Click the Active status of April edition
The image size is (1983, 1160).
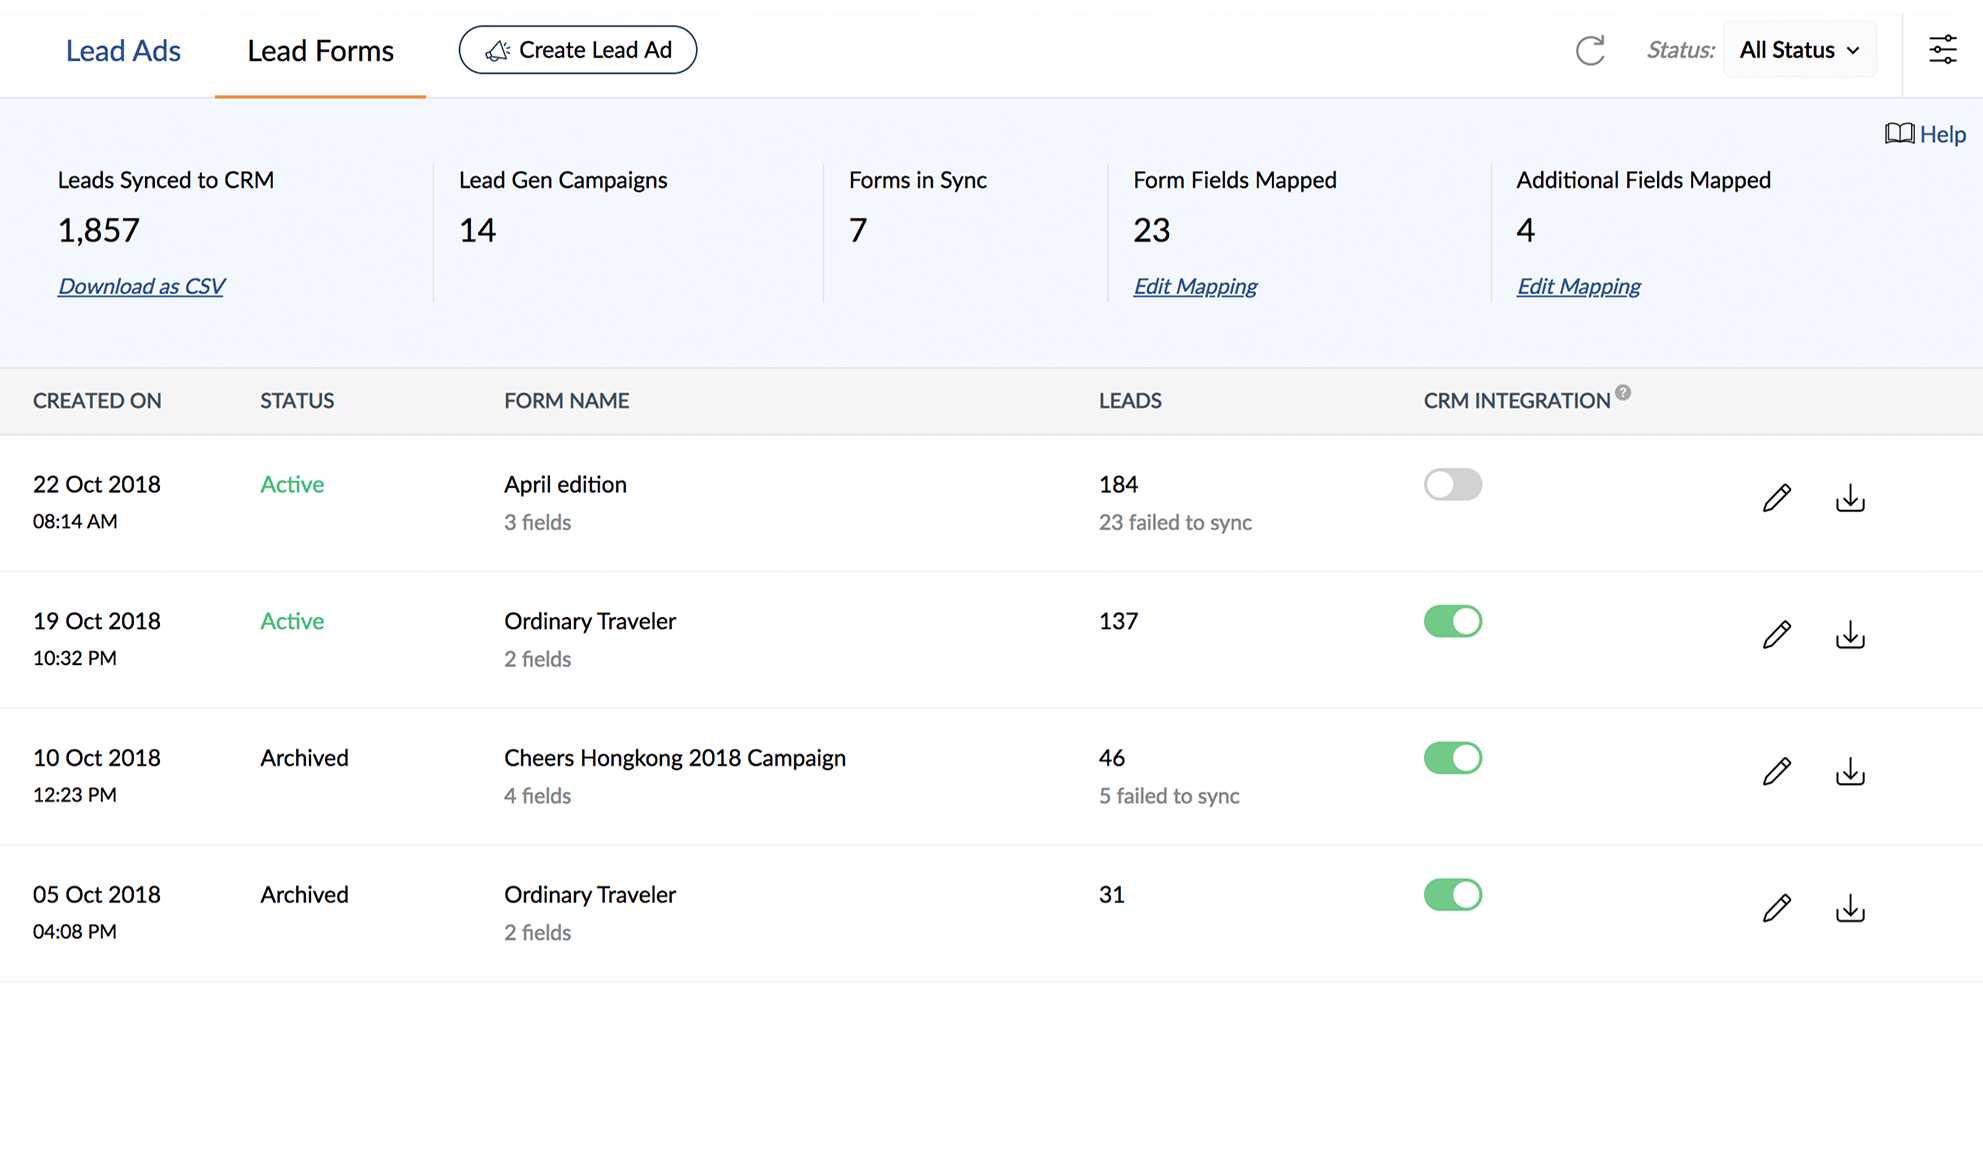pos(292,484)
